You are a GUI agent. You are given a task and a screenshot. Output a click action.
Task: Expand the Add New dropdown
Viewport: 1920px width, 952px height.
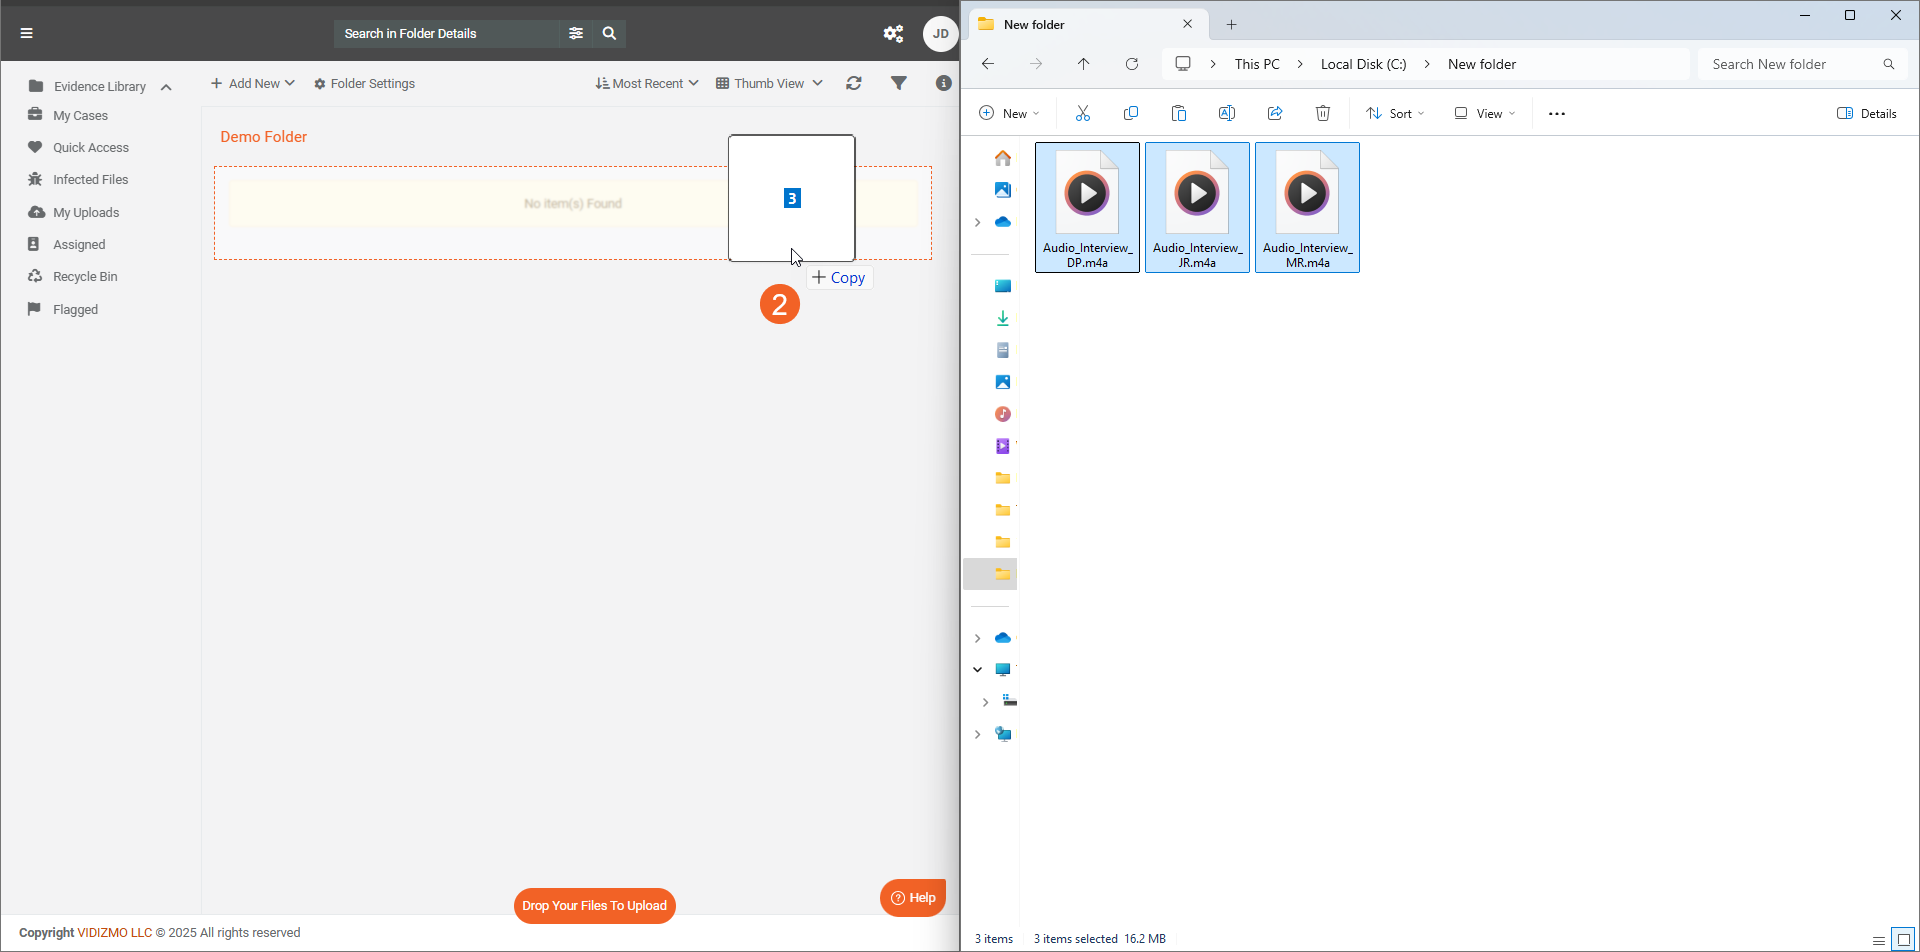[252, 84]
